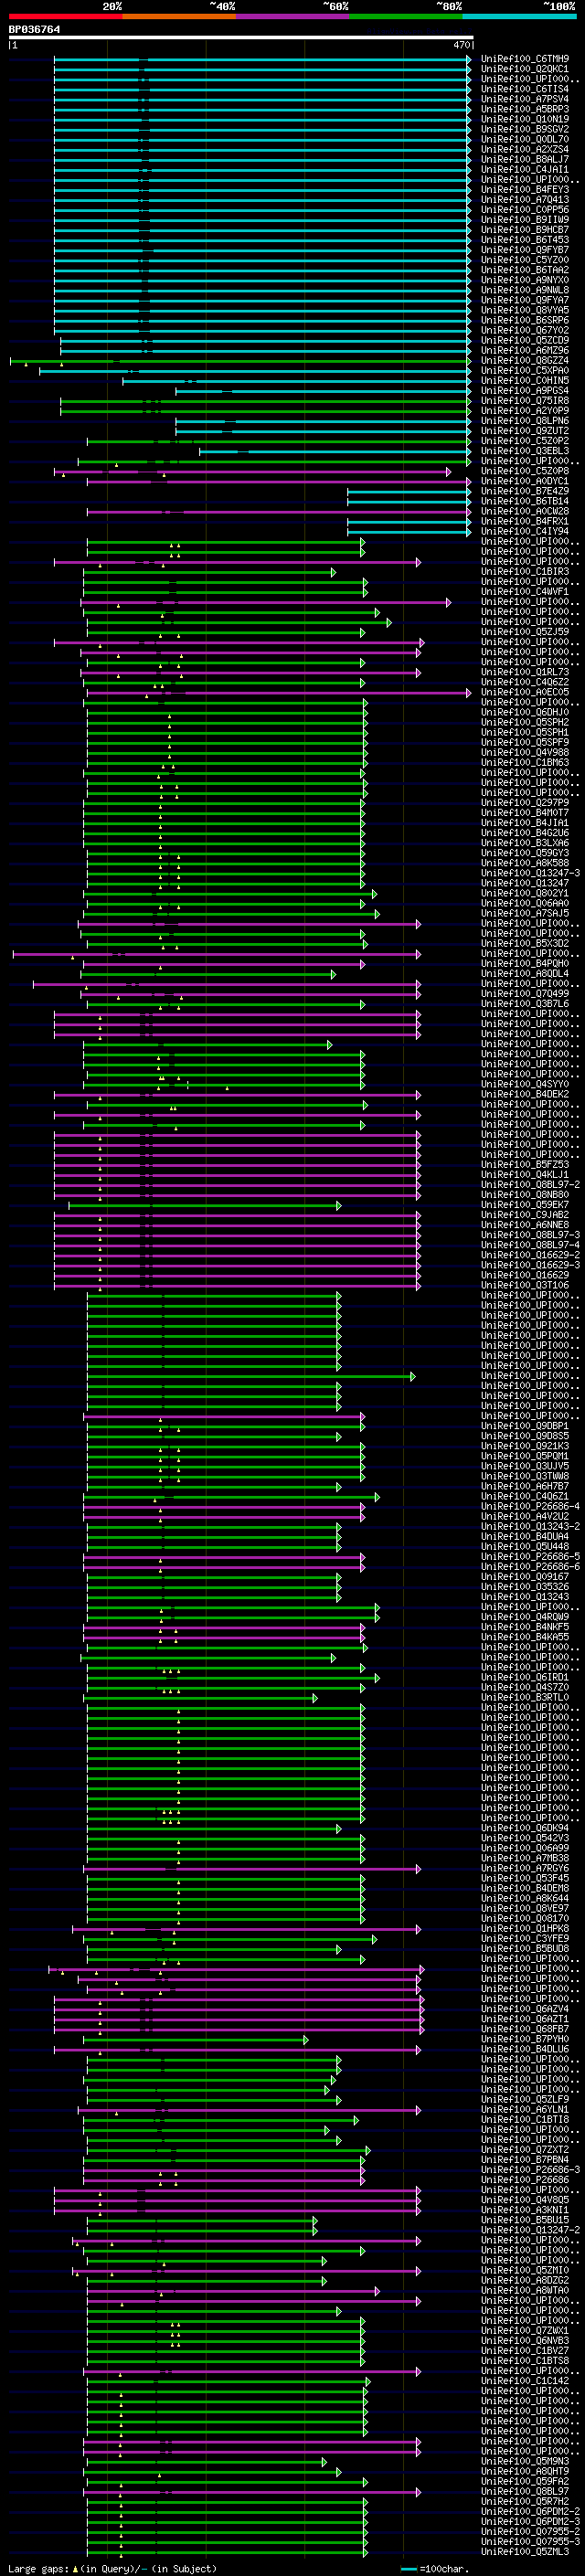This screenshot has height=2576, width=585.
Task: Click label UniRef100_Q6IRD1
Action: point(525,1678)
